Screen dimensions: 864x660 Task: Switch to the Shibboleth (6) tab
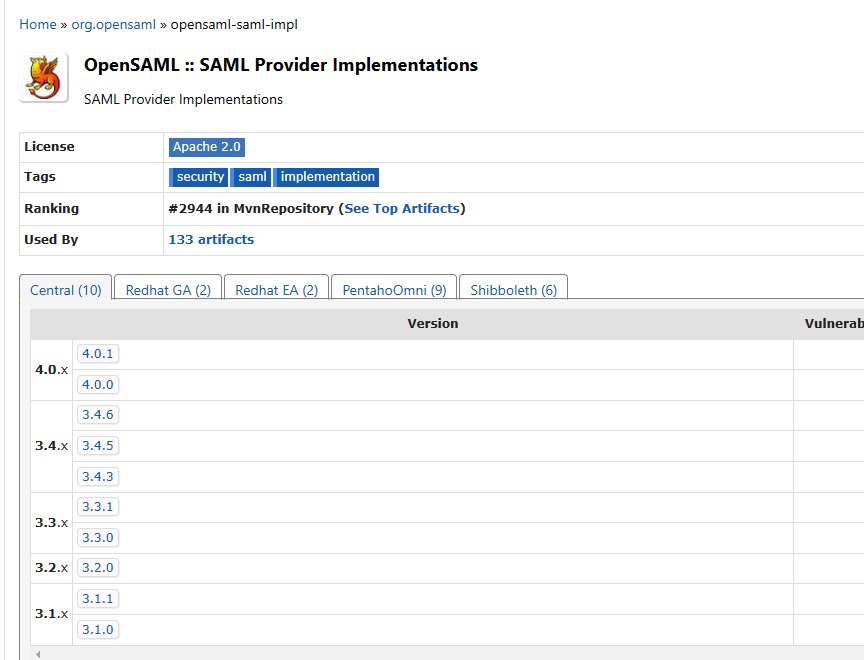point(514,288)
